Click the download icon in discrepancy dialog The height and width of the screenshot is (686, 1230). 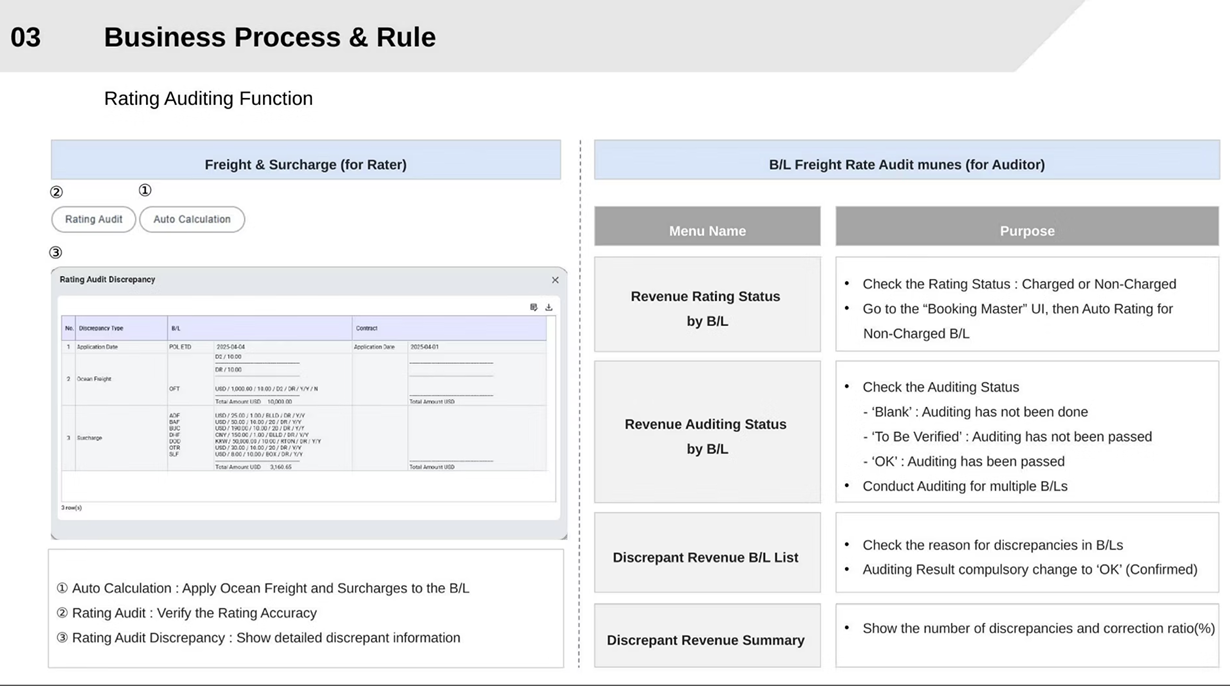[548, 307]
